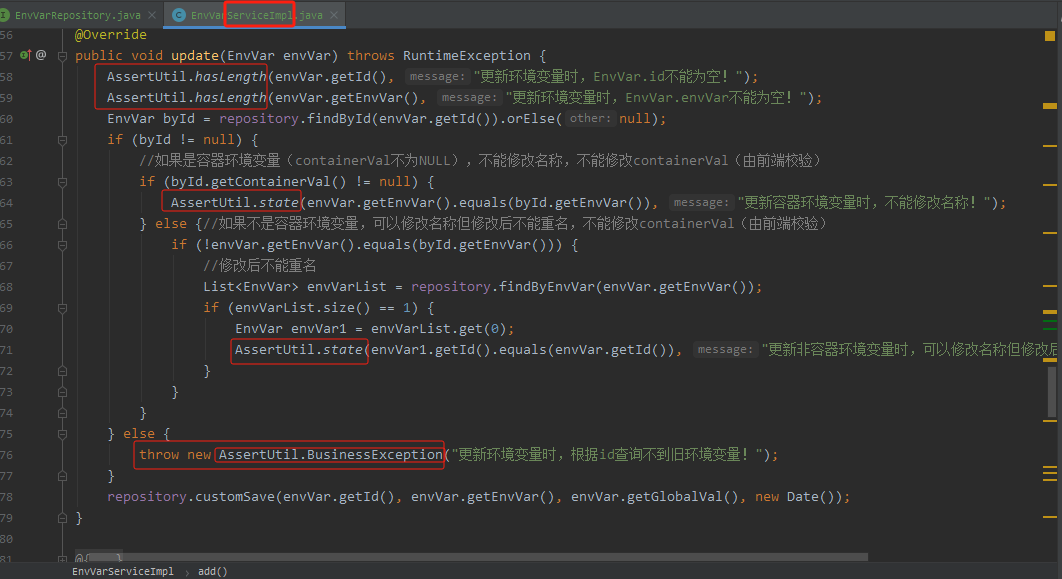
Task: Click line number 60 in the gutter
Action: pyautogui.click(x=6, y=119)
